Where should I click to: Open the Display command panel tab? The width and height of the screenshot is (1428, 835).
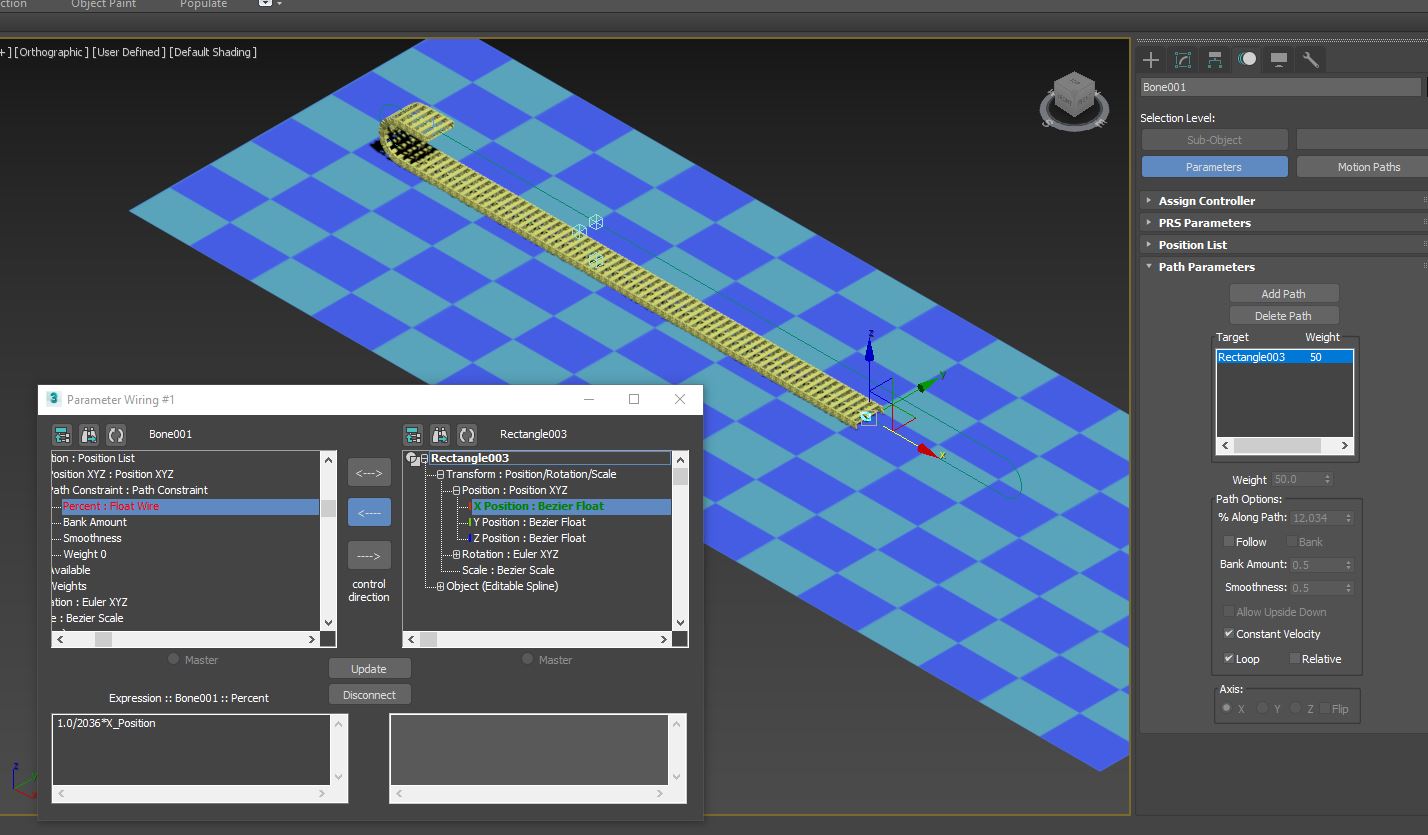(1279, 60)
